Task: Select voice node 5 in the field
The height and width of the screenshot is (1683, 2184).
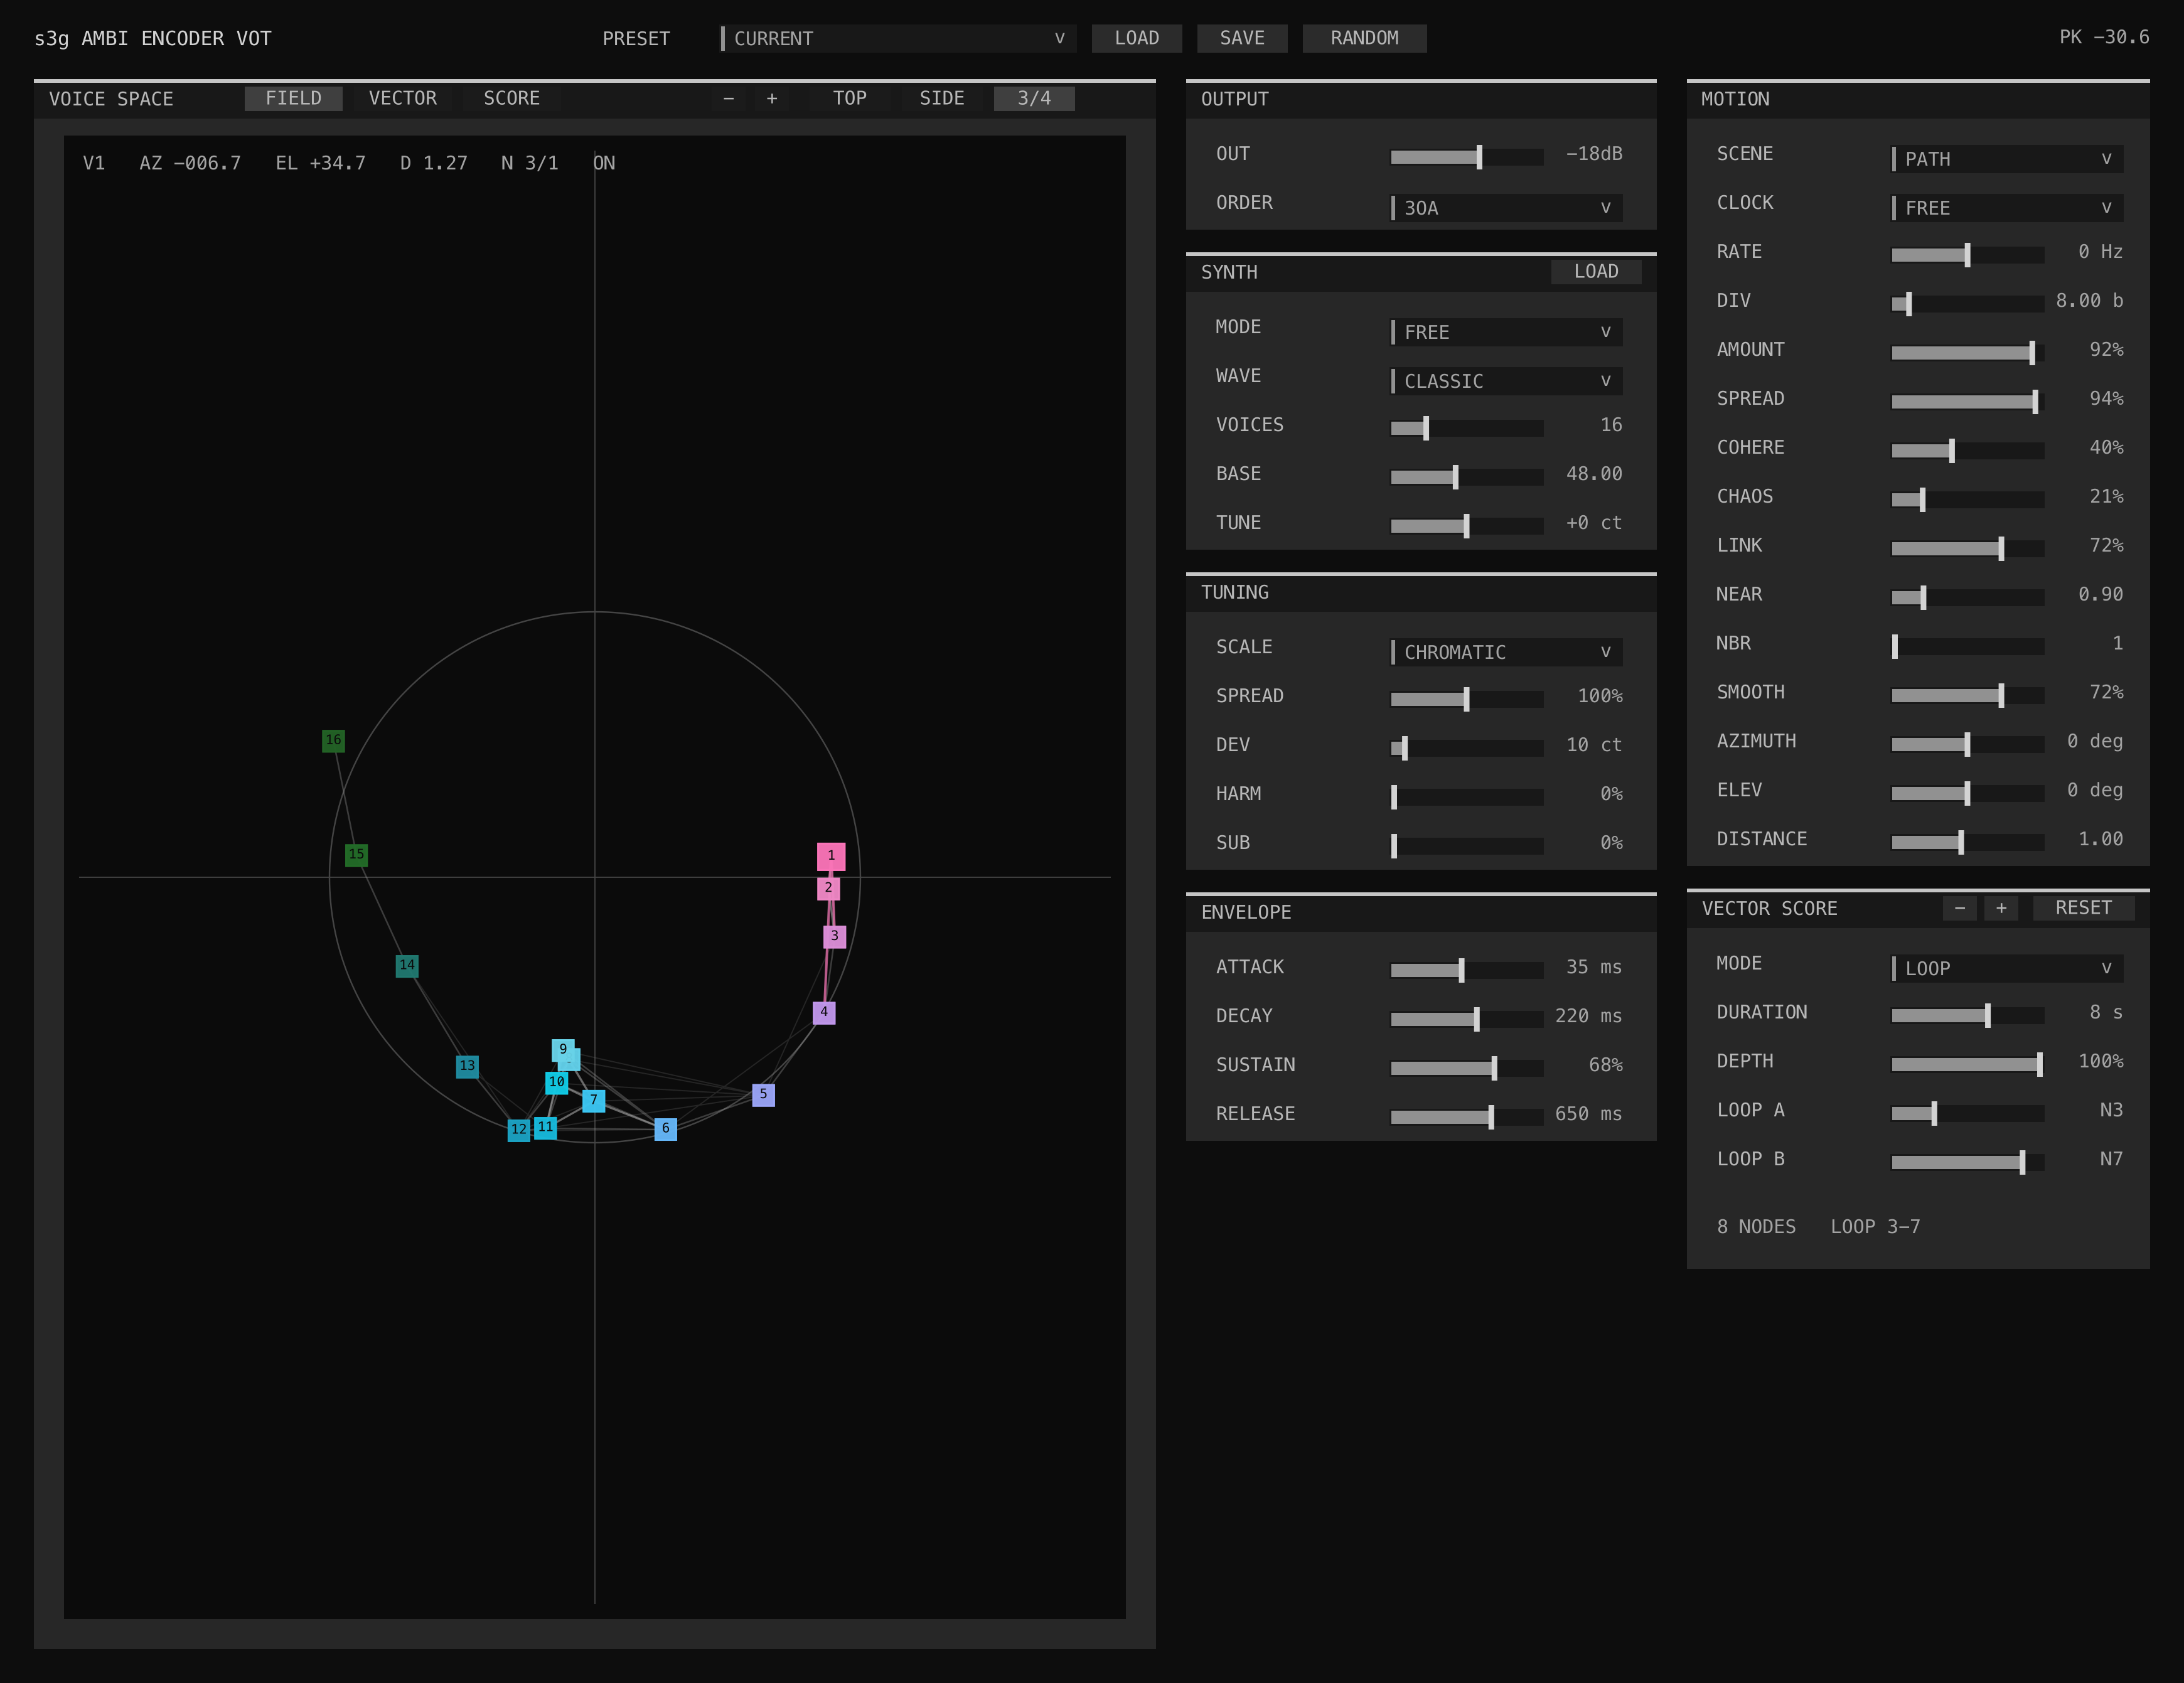Action: click(763, 1094)
